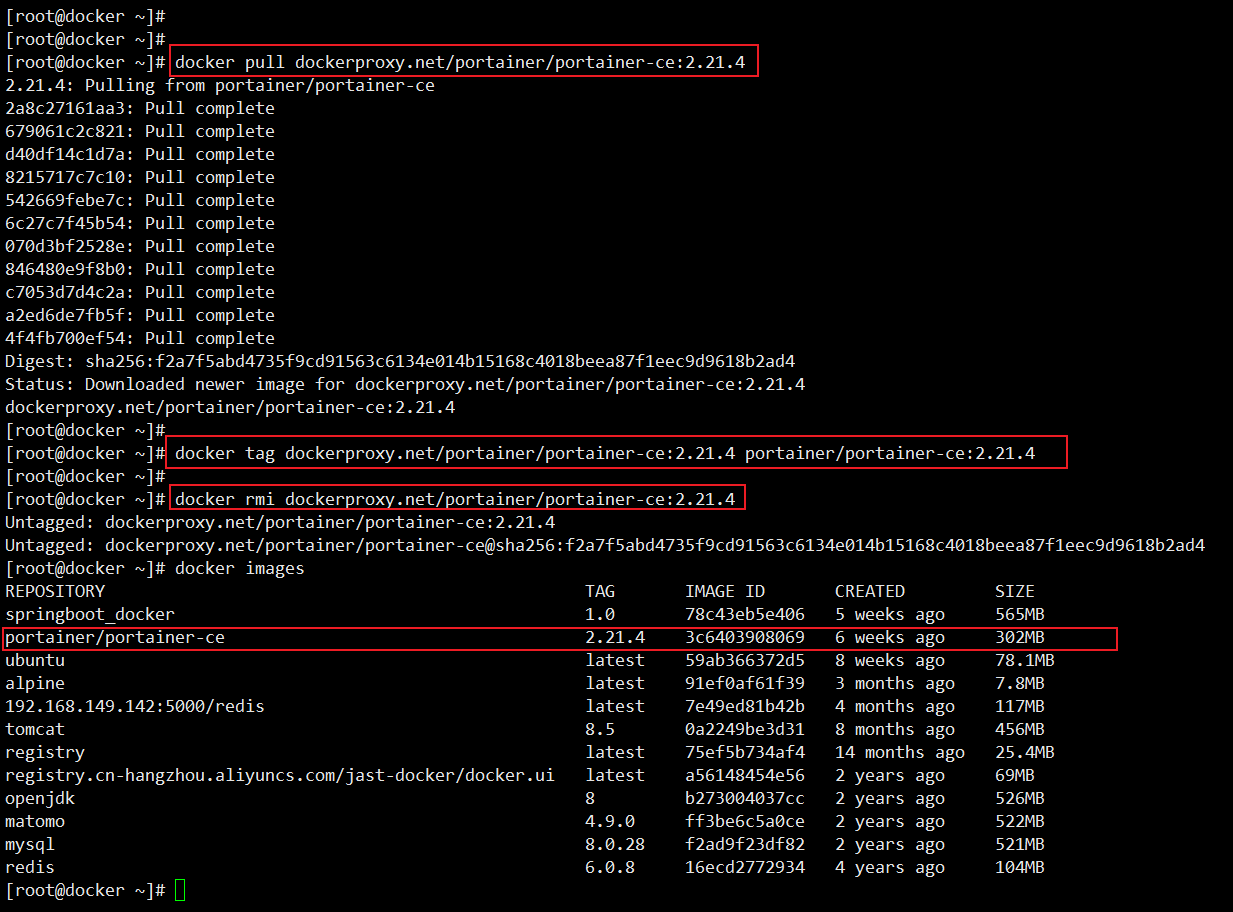Click layer line c7053d7d4c2a: Pull complete
Image resolution: width=1233 pixels, height=912 pixels.
140,292
